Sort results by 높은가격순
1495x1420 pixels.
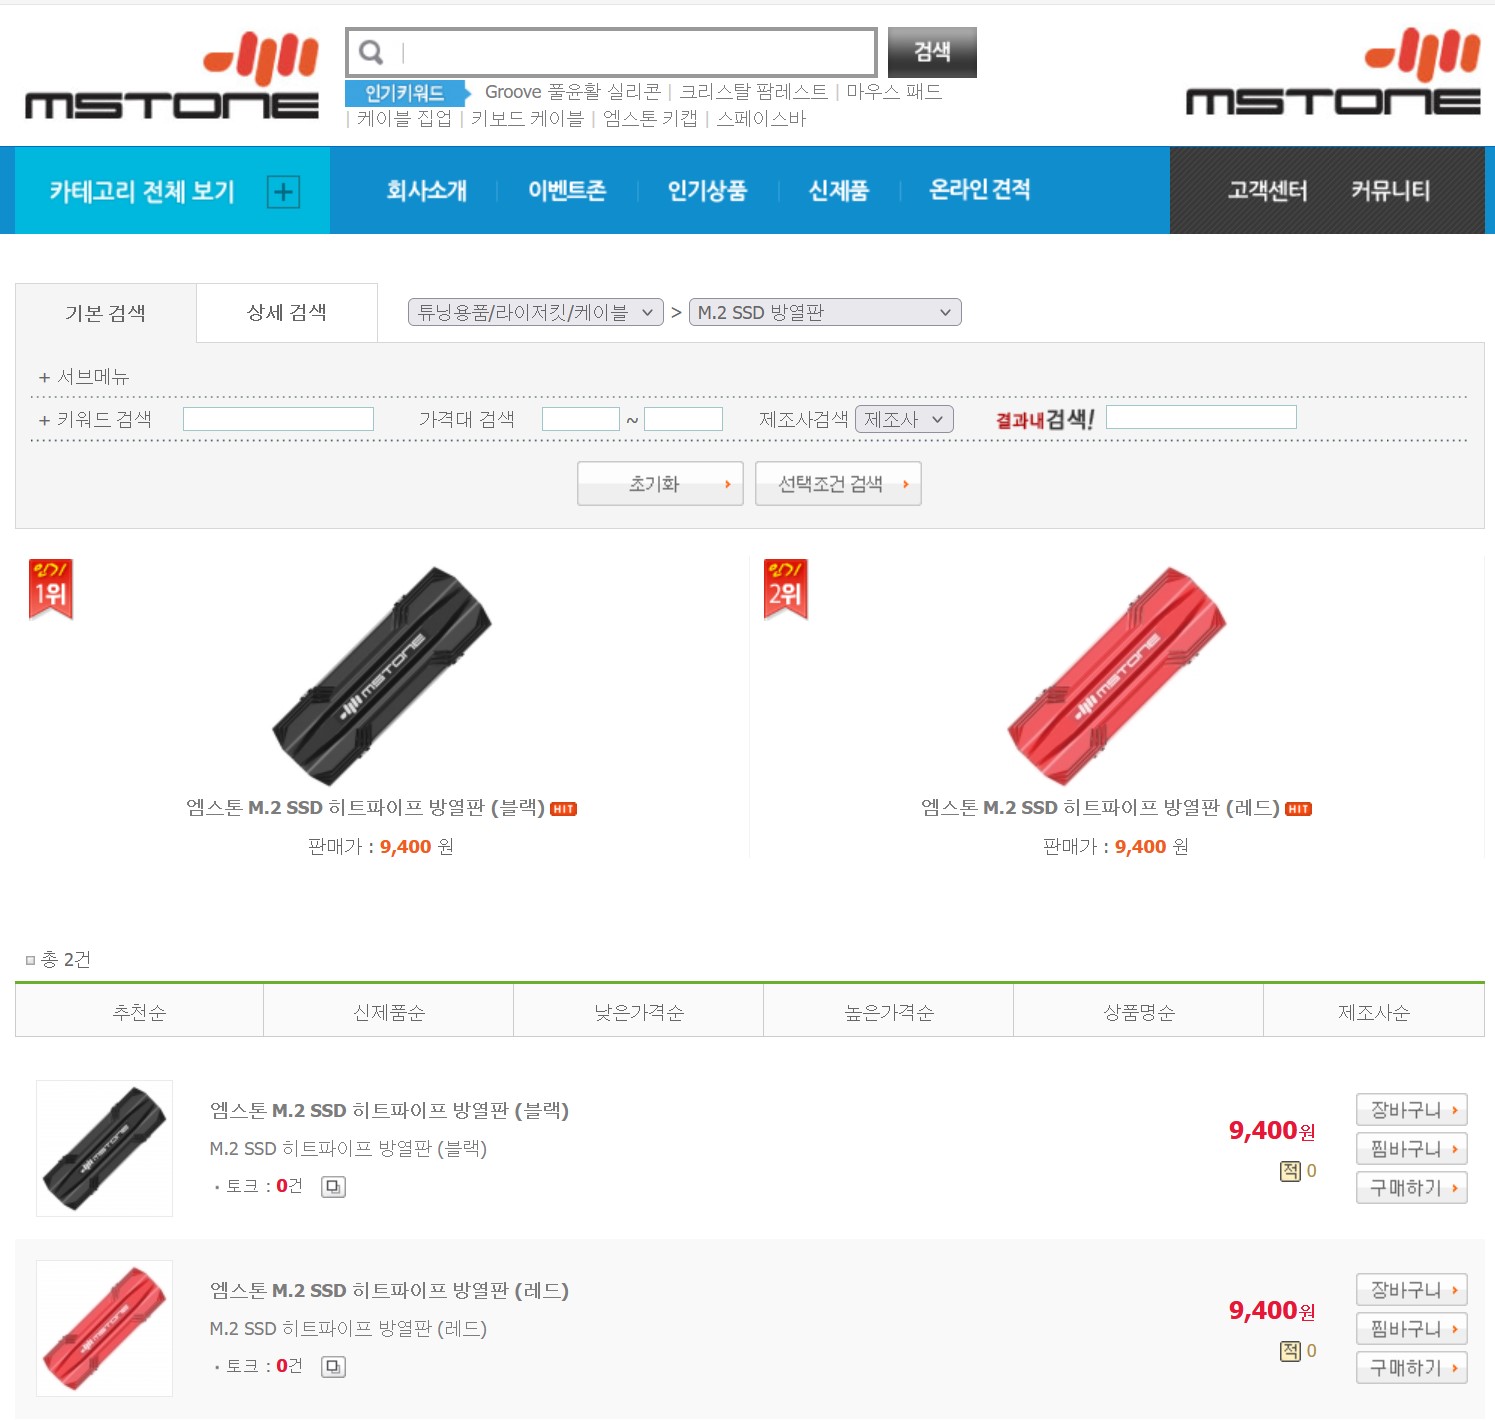pos(889,1012)
